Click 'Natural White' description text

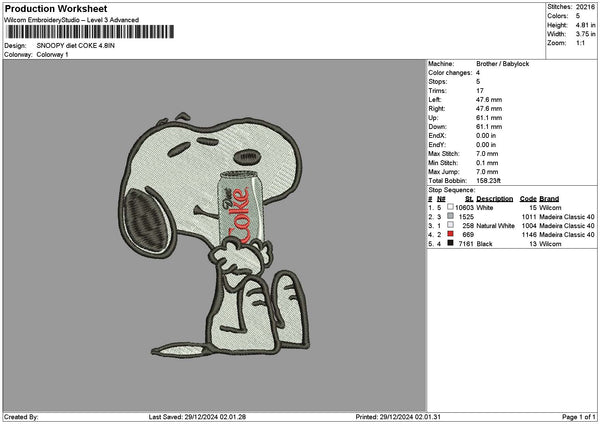point(495,226)
